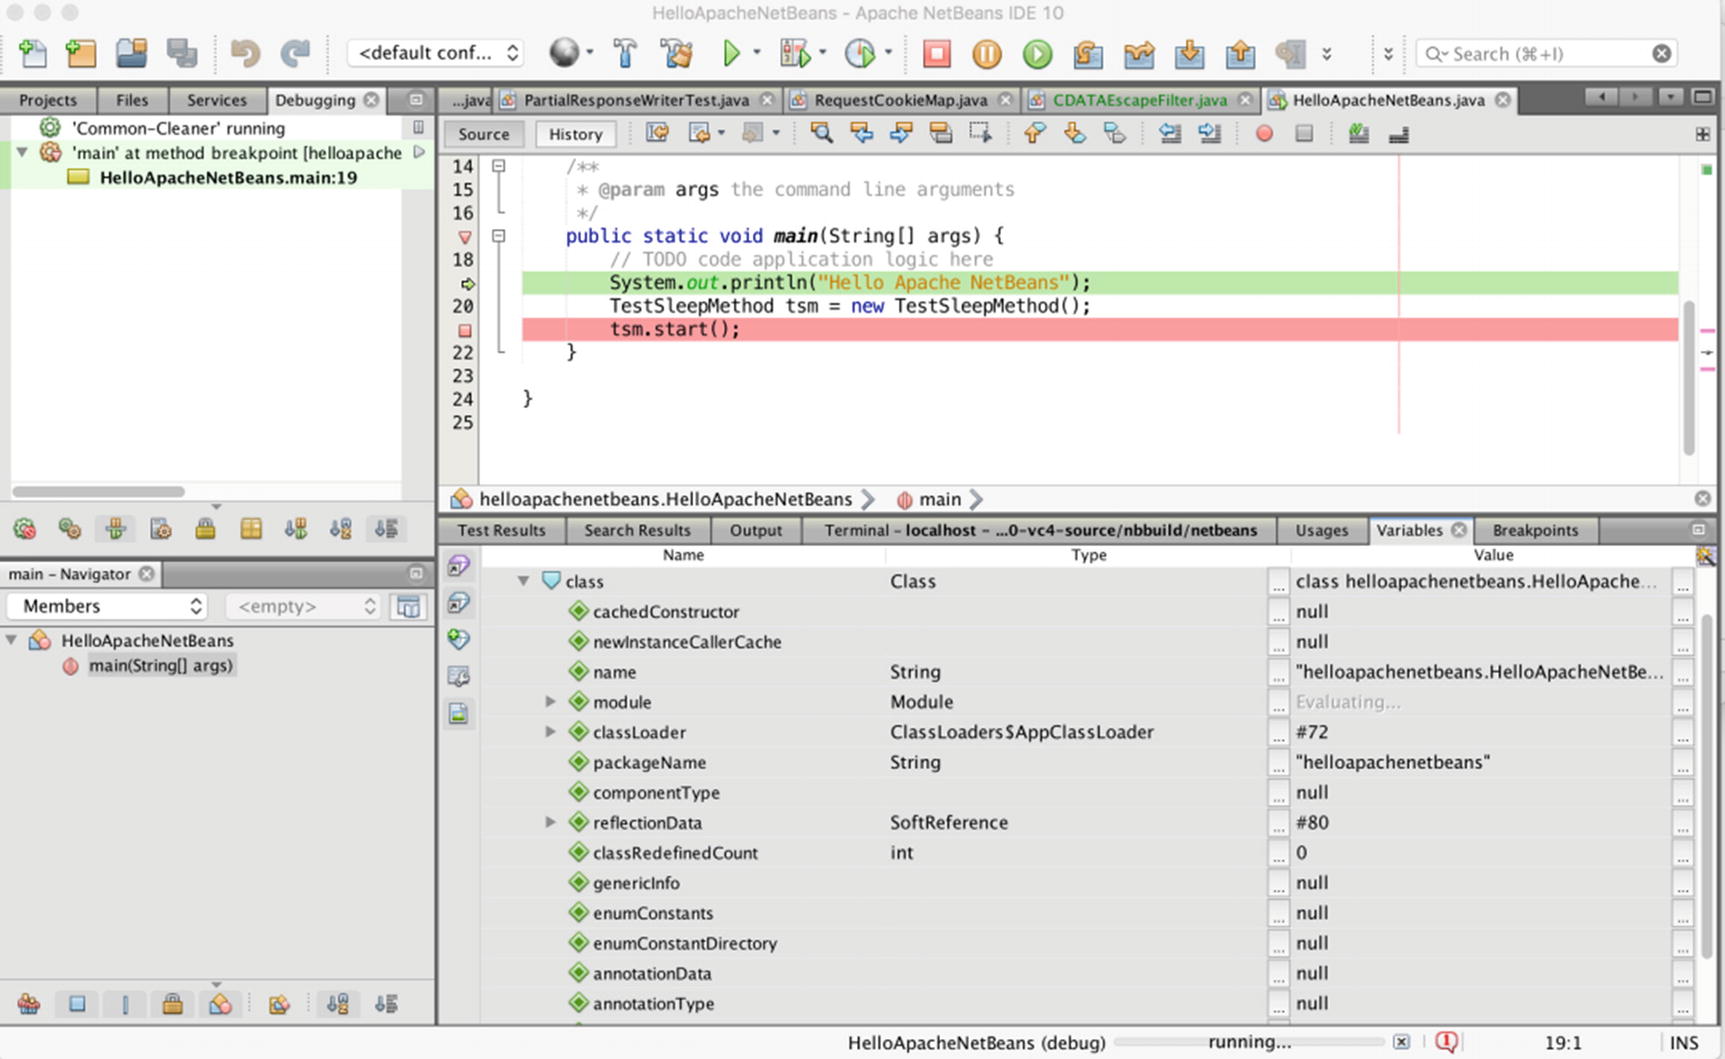The height and width of the screenshot is (1059, 1725).
Task: Pause the debugger with orange pause button
Action: click(x=987, y=53)
